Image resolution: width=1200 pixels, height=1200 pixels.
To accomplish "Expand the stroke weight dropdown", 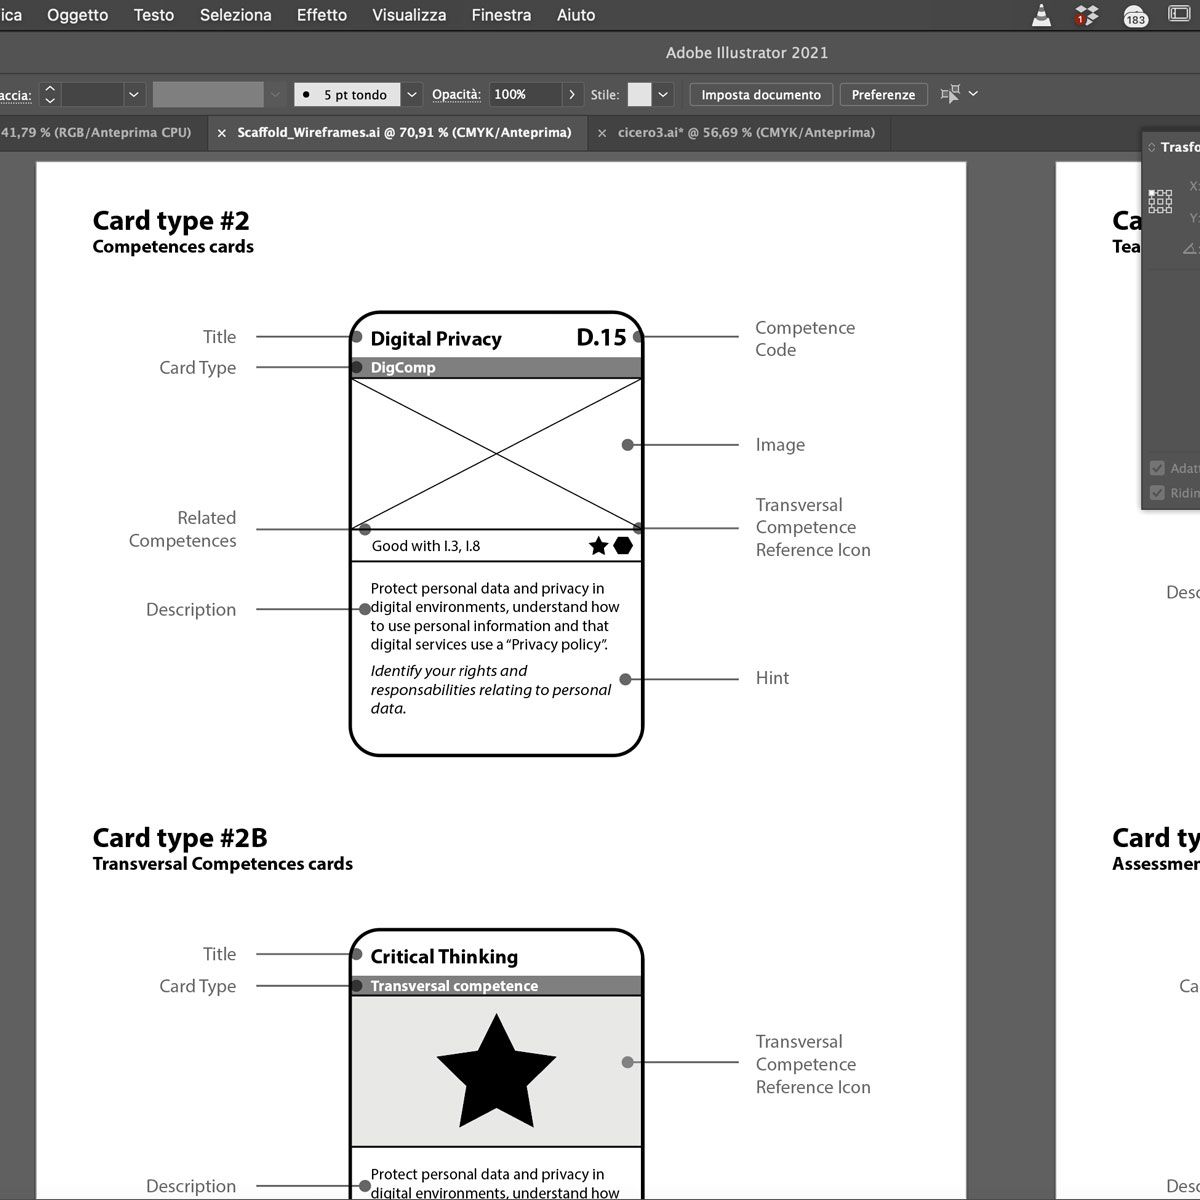I will (x=134, y=95).
